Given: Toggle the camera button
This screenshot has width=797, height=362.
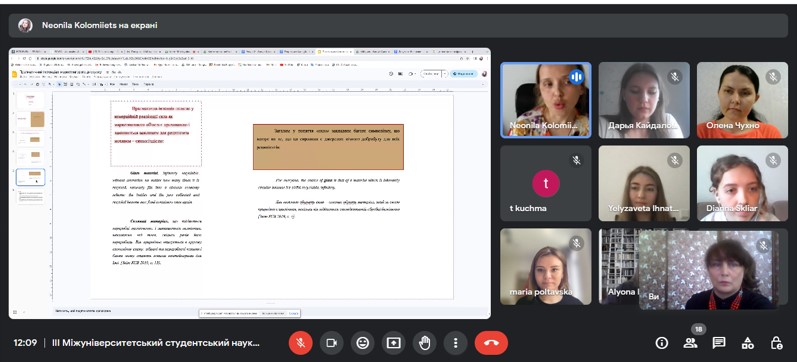Looking at the screenshot, I should tap(331, 343).
